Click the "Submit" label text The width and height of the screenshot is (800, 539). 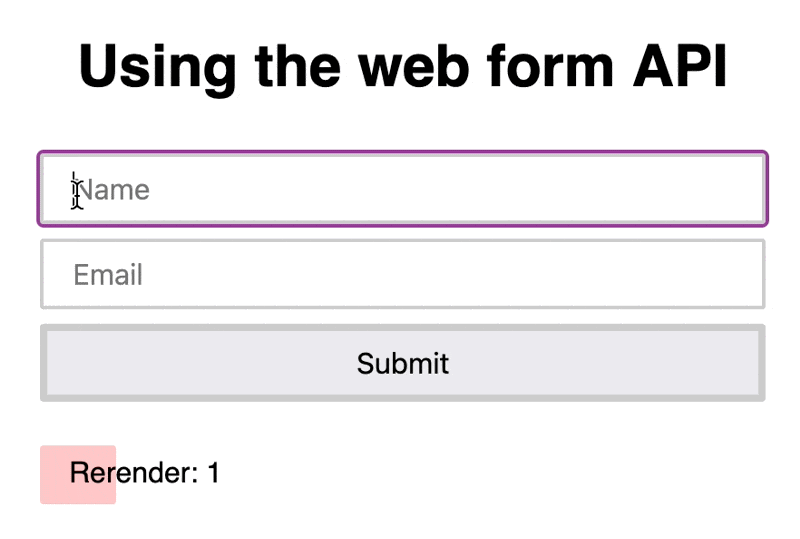click(402, 363)
